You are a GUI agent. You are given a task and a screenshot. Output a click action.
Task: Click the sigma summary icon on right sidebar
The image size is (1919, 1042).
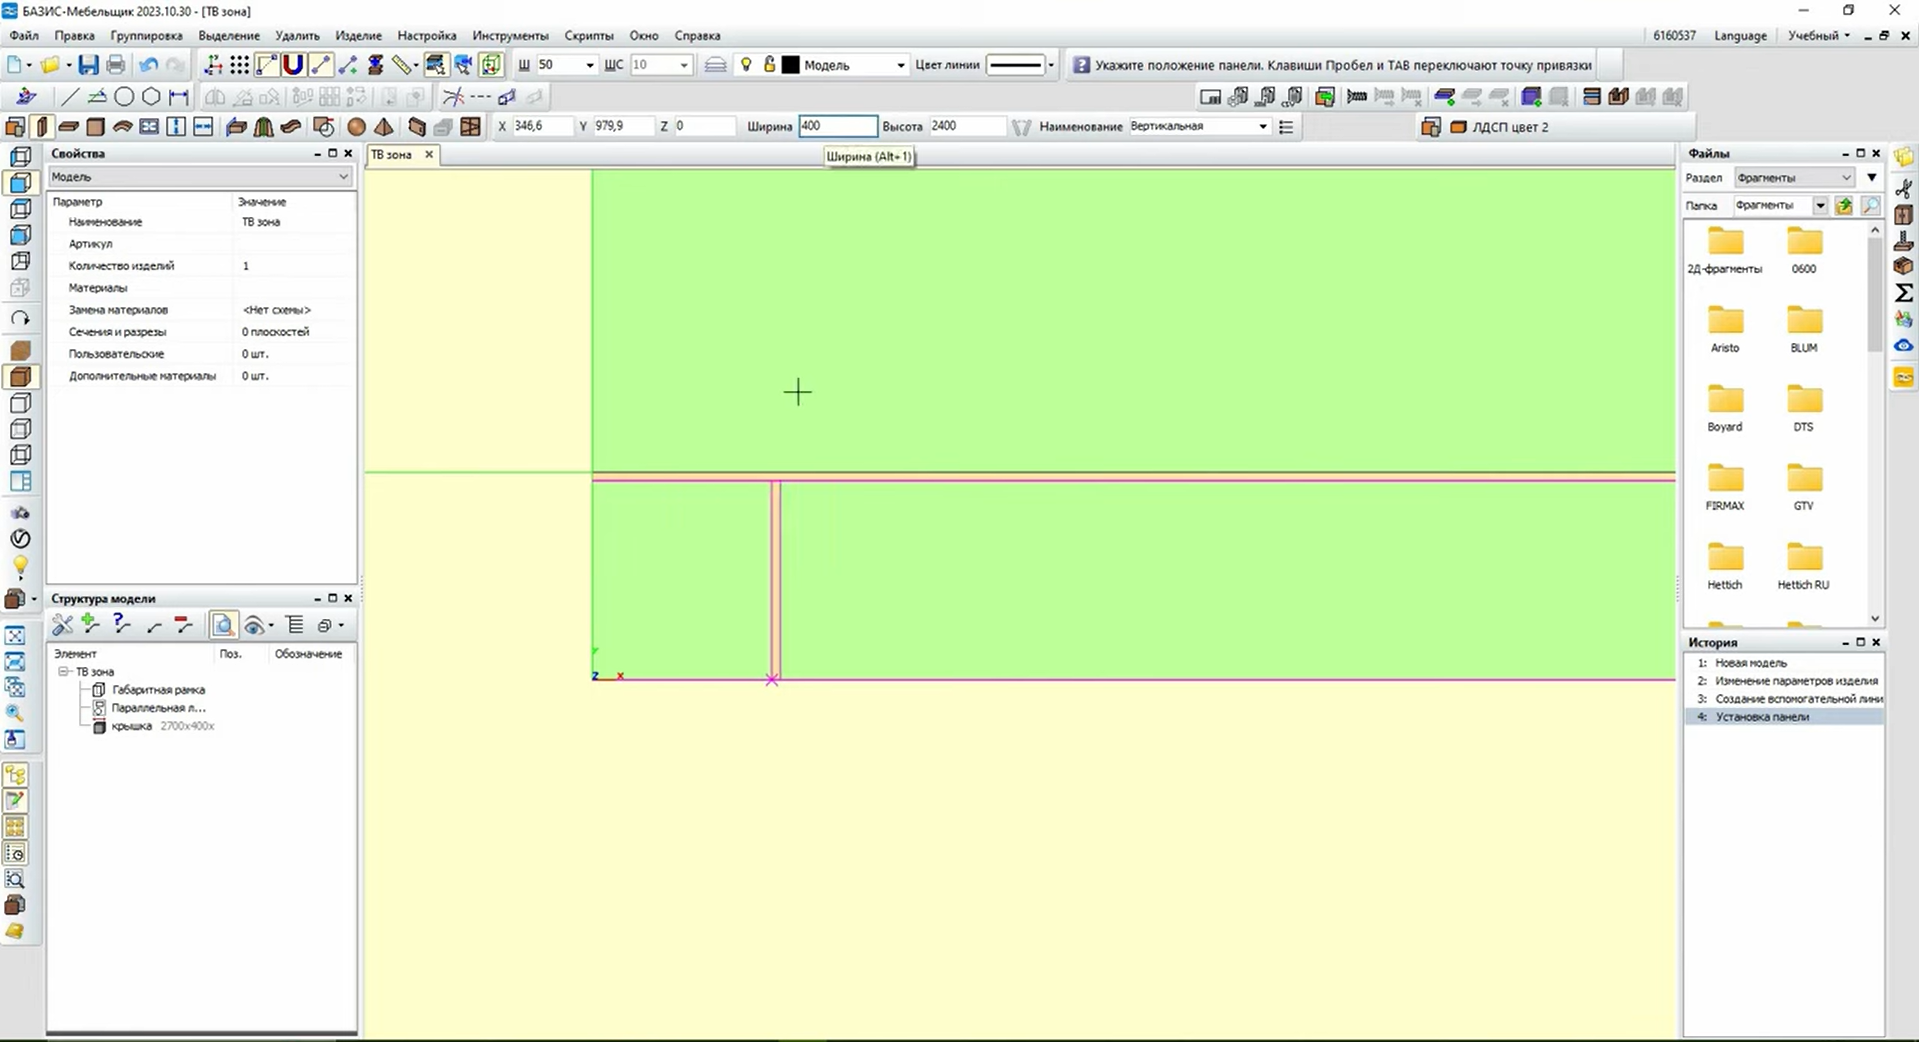coord(1903,292)
